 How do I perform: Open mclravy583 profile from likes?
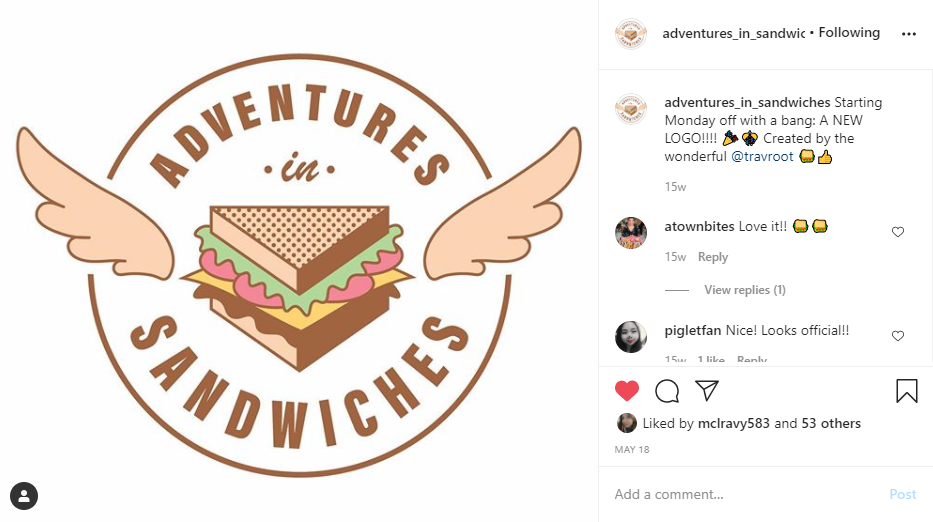pos(733,424)
